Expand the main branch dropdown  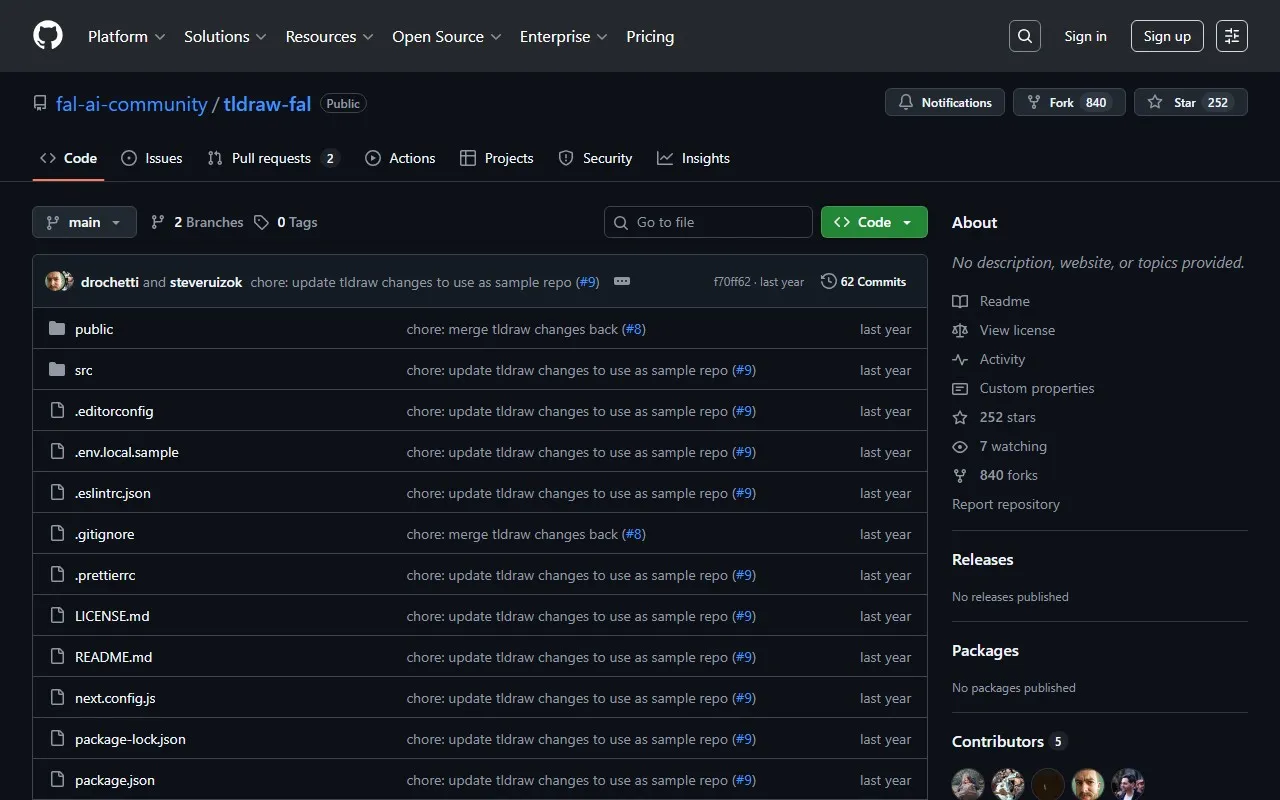[84, 222]
